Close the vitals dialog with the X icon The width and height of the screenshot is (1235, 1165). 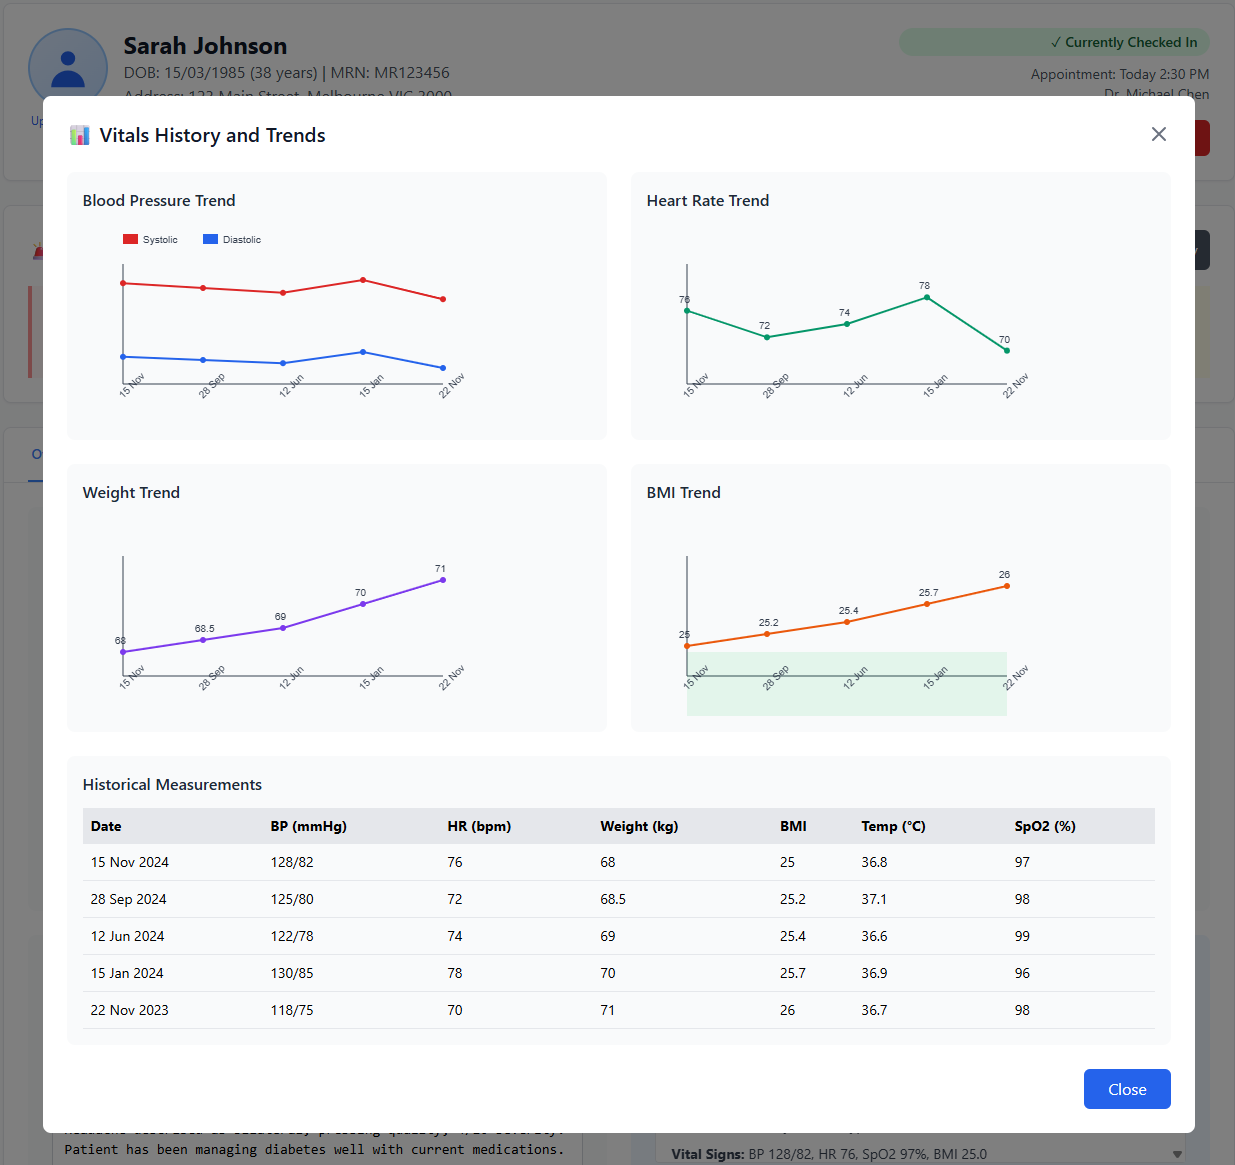pyautogui.click(x=1158, y=134)
